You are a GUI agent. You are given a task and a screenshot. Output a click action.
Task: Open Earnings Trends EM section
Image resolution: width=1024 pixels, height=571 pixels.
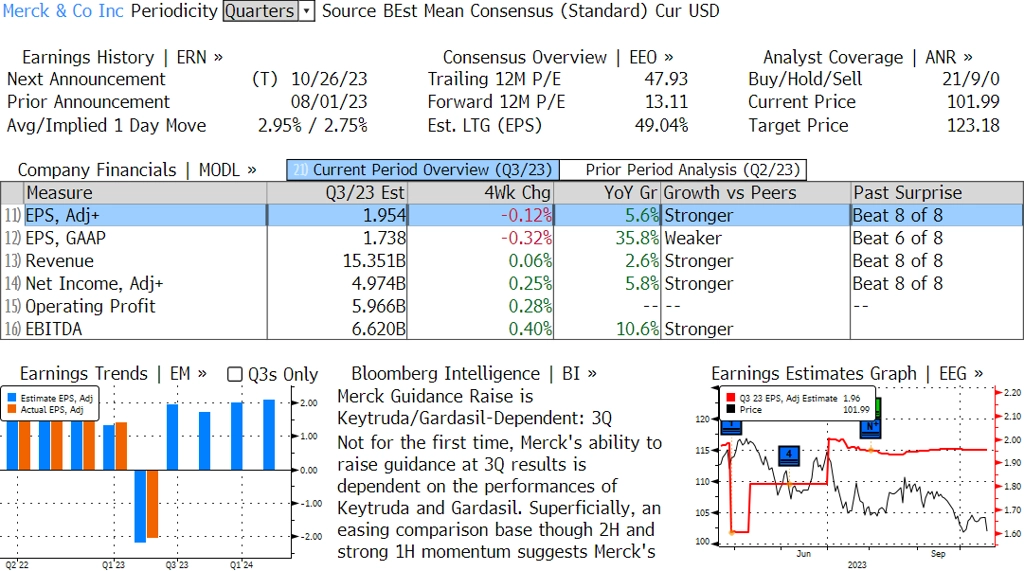(113, 373)
